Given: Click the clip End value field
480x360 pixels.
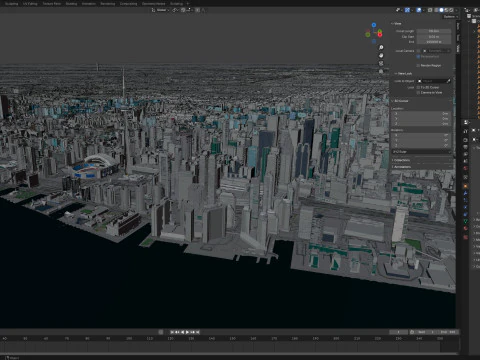Looking at the screenshot, I should tap(434, 42).
